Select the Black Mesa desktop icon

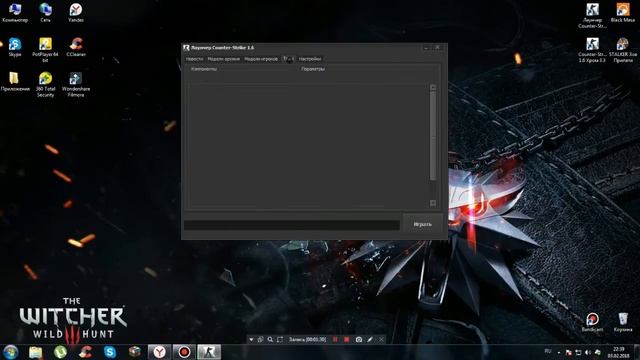pos(623,13)
